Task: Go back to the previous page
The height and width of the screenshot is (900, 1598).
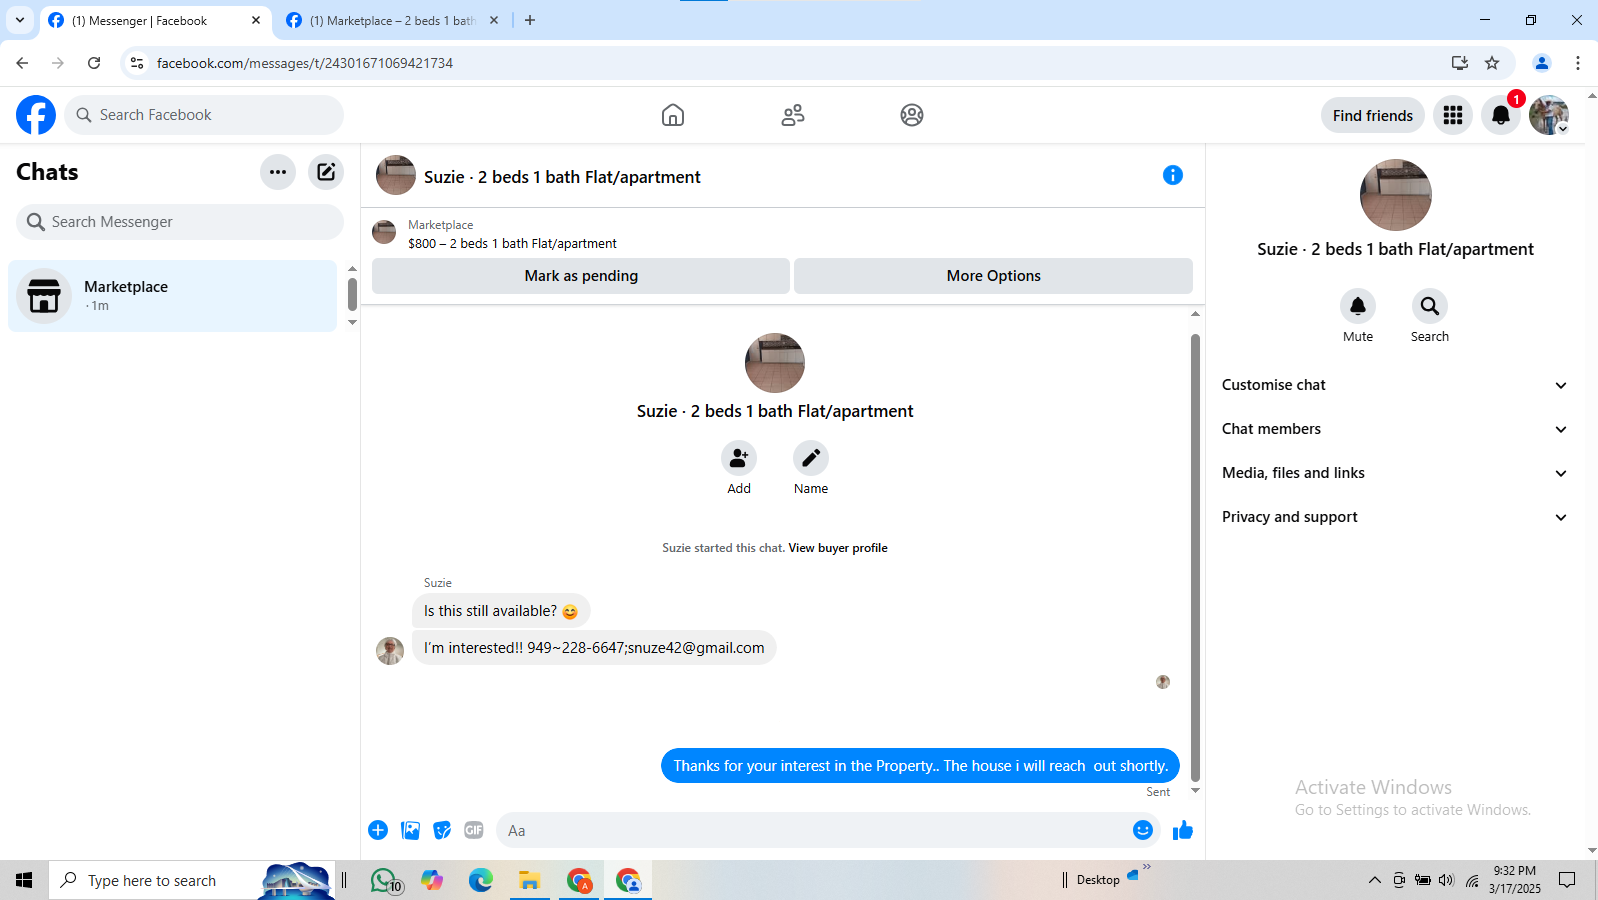Action: 22,63
